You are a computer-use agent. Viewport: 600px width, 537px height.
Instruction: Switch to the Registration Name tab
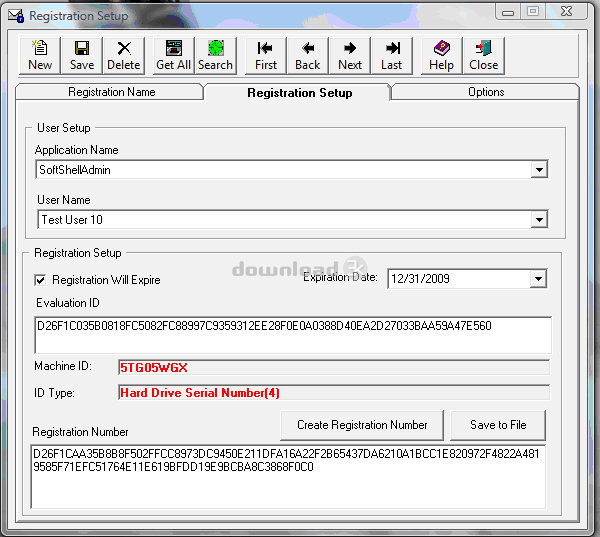point(111,92)
